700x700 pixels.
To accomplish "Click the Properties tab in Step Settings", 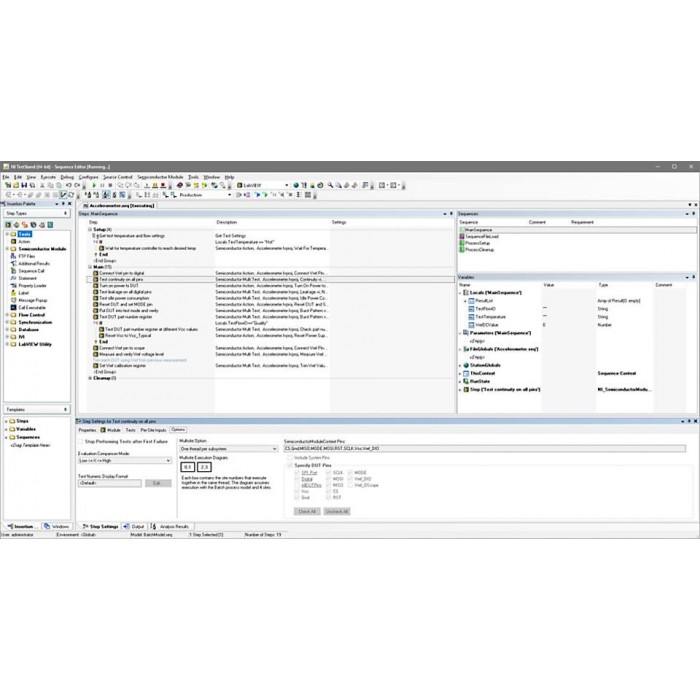I will 87,430.
